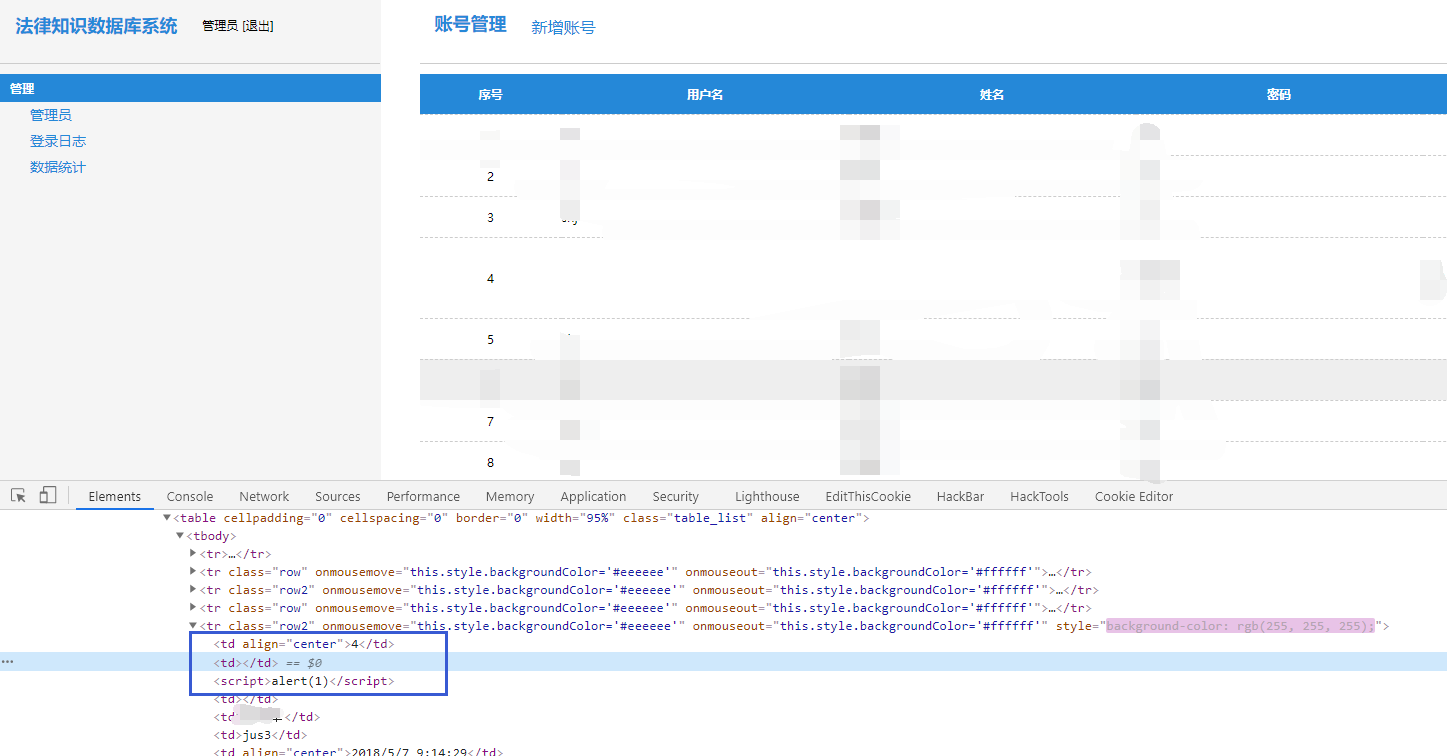Switch to the Sources tab
1447x756 pixels.
coord(338,496)
